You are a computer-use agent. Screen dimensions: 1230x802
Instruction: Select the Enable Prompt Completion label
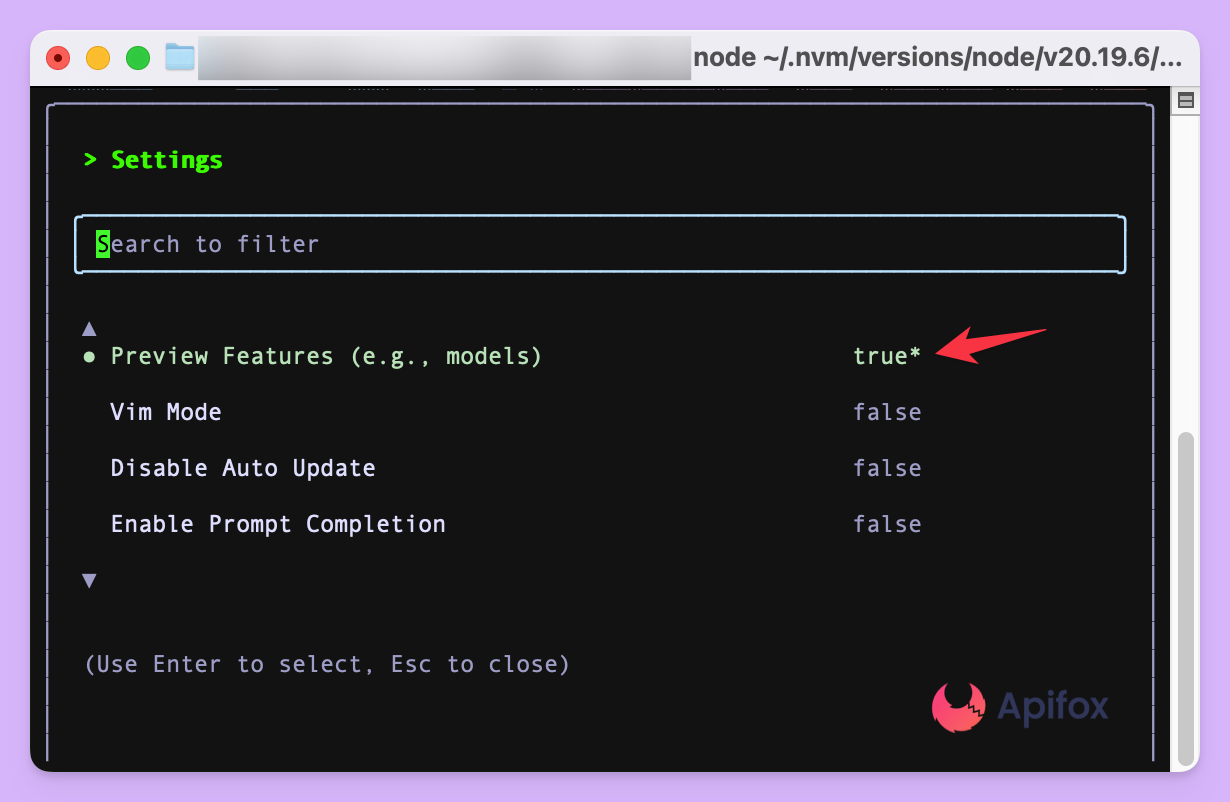(x=278, y=524)
